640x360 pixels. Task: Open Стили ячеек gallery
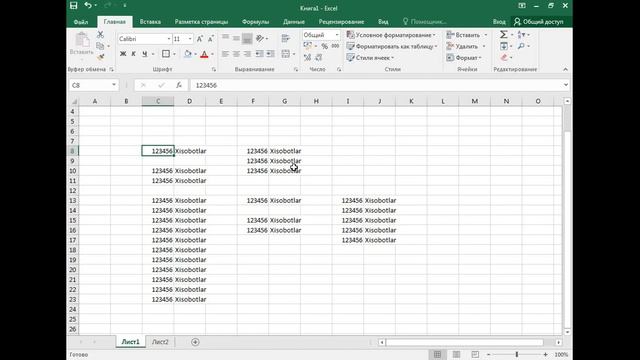(x=370, y=58)
